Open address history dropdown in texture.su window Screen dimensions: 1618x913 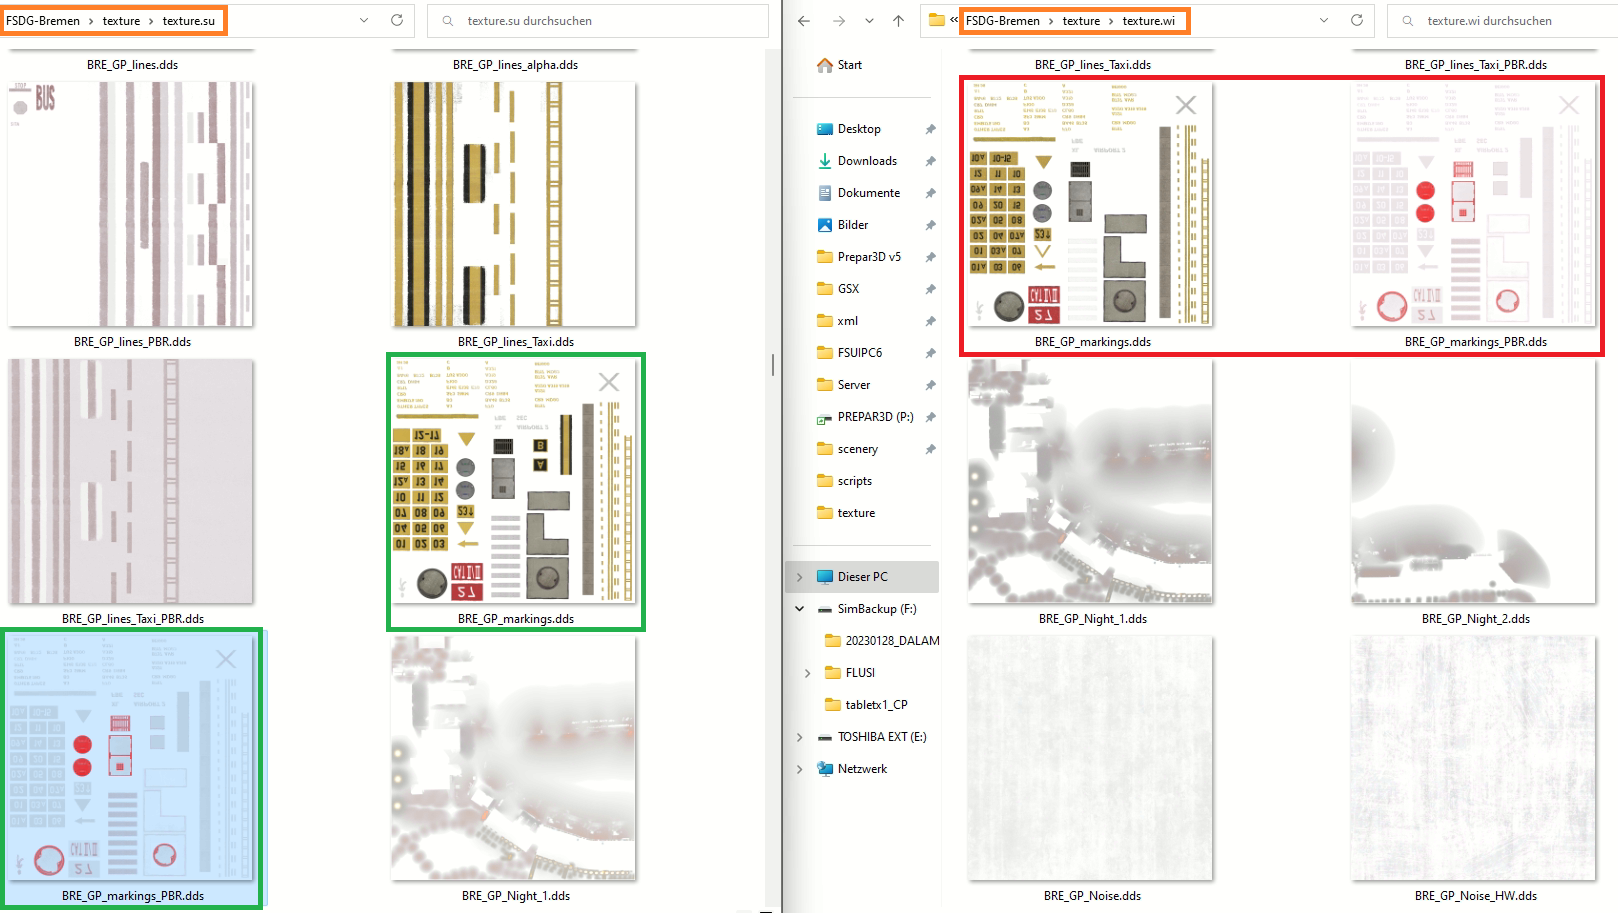[364, 20]
